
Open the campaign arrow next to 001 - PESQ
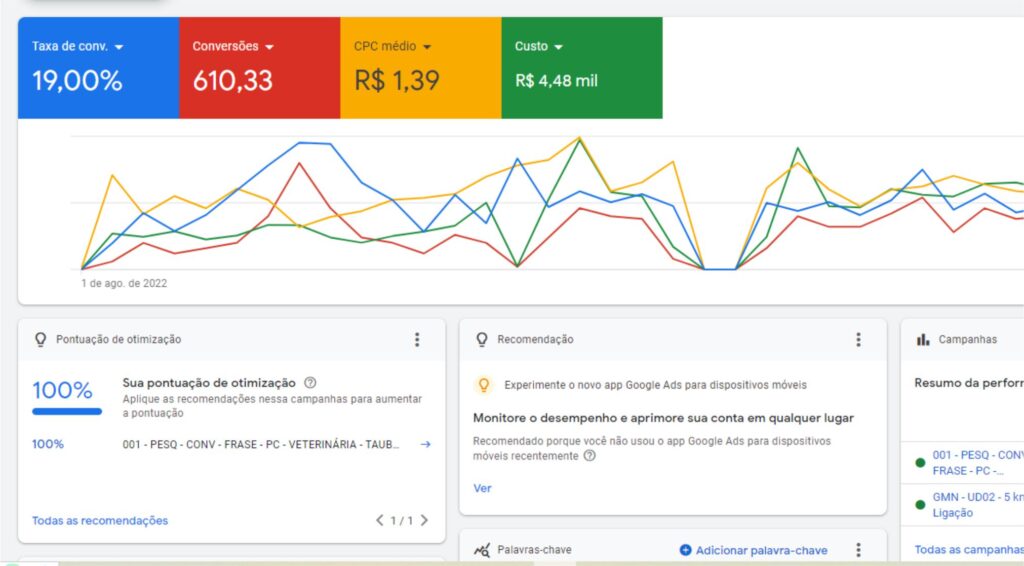tap(426, 445)
